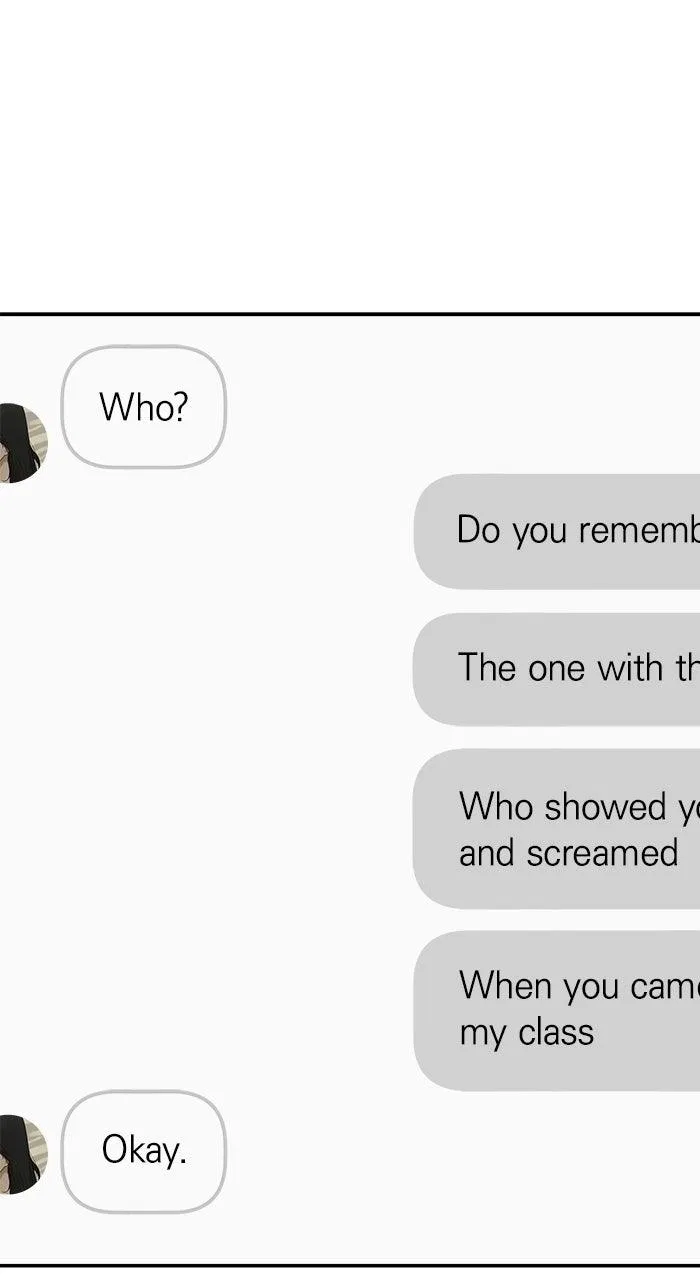The width and height of the screenshot is (700, 1280).
Task: Click the words "my class" in the last gray bubble
Action: pos(527,1033)
